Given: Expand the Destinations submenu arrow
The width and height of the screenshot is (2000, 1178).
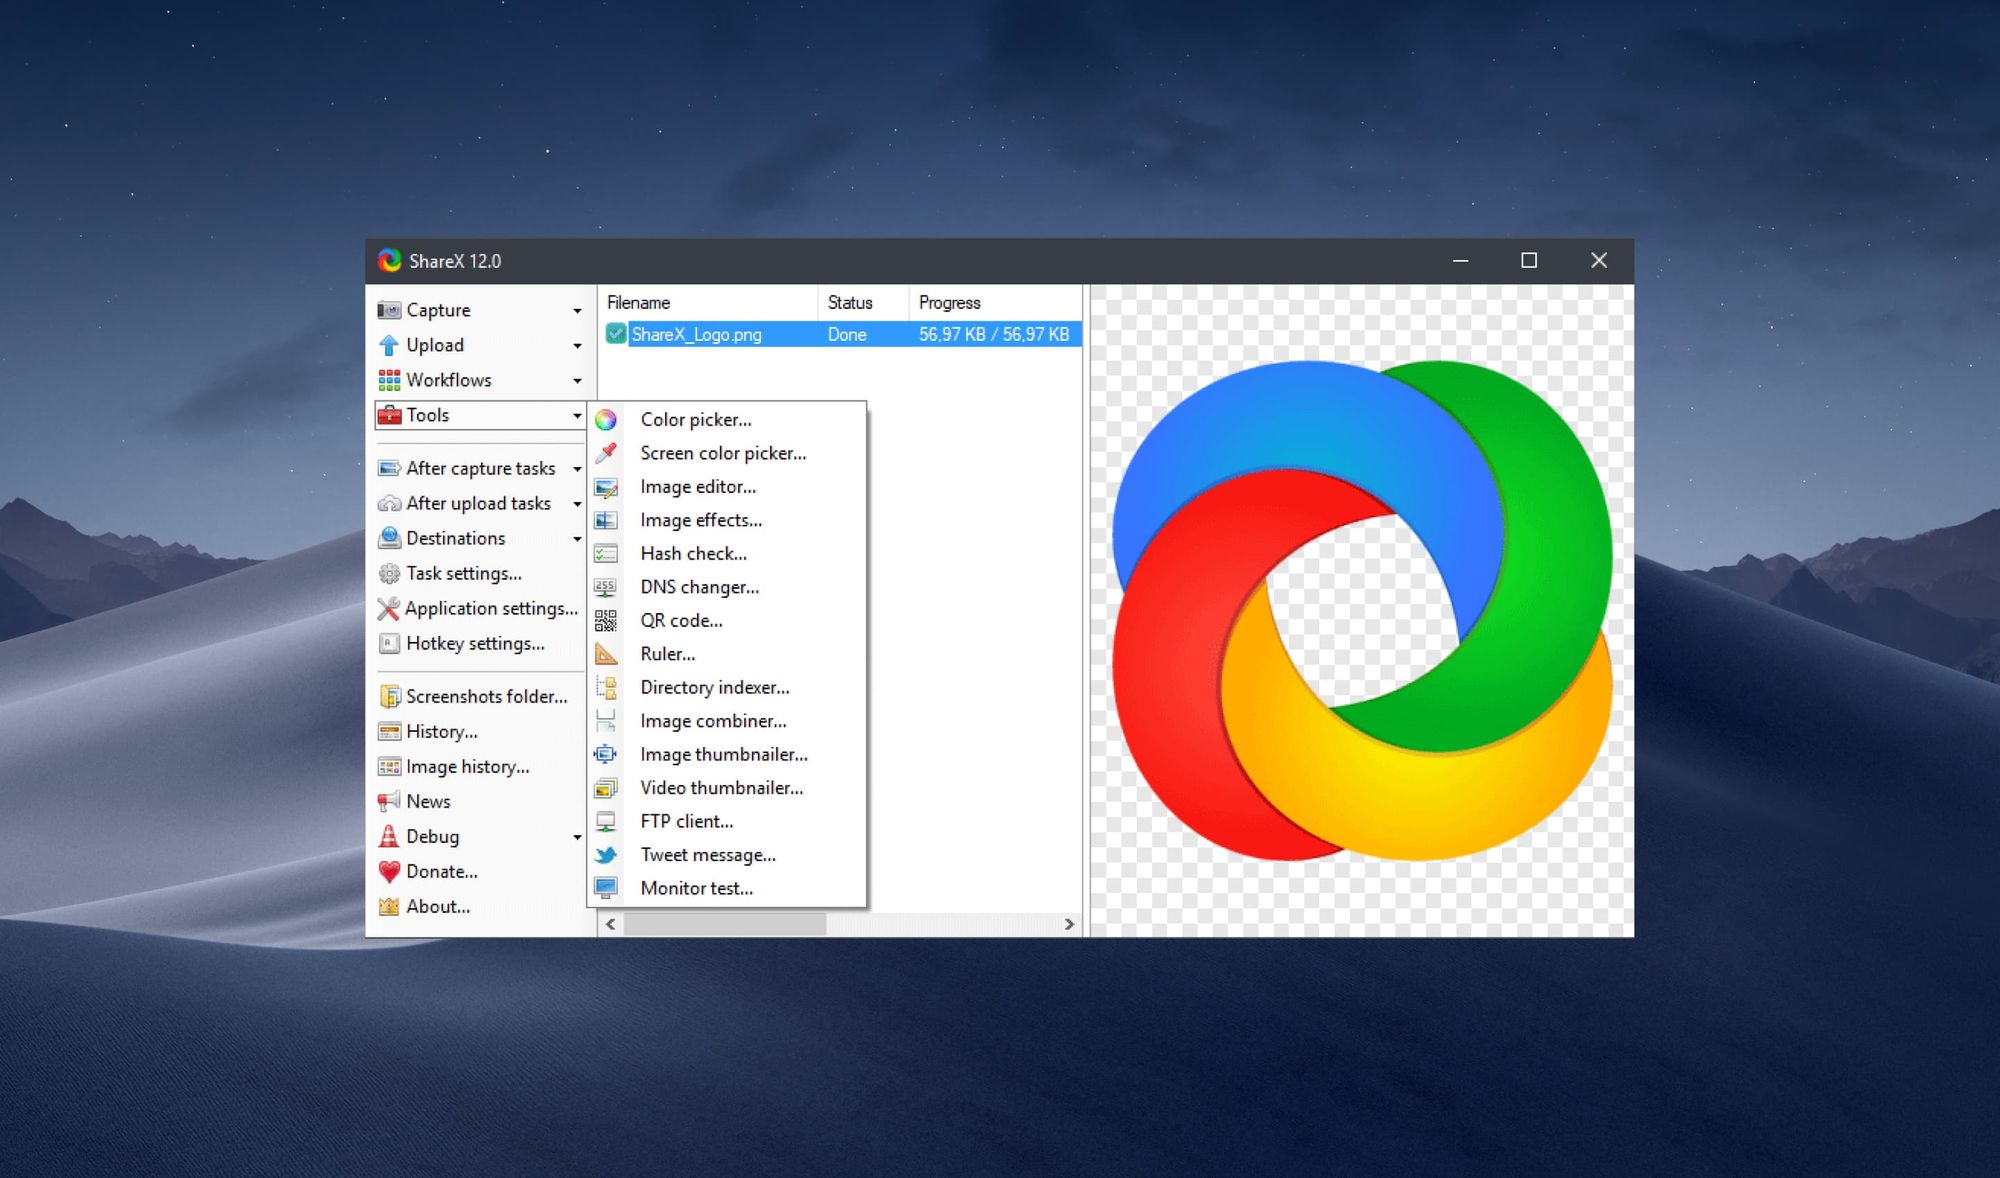Looking at the screenshot, I should point(577,539).
